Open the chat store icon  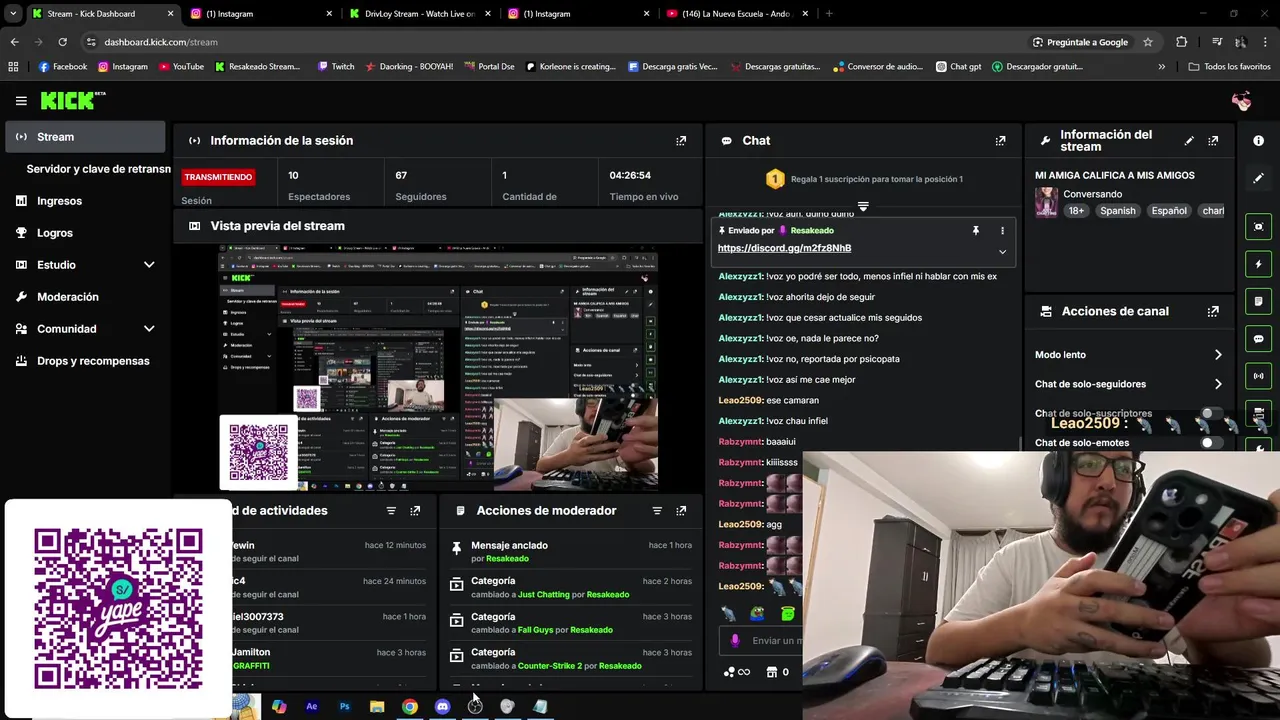[771, 672]
